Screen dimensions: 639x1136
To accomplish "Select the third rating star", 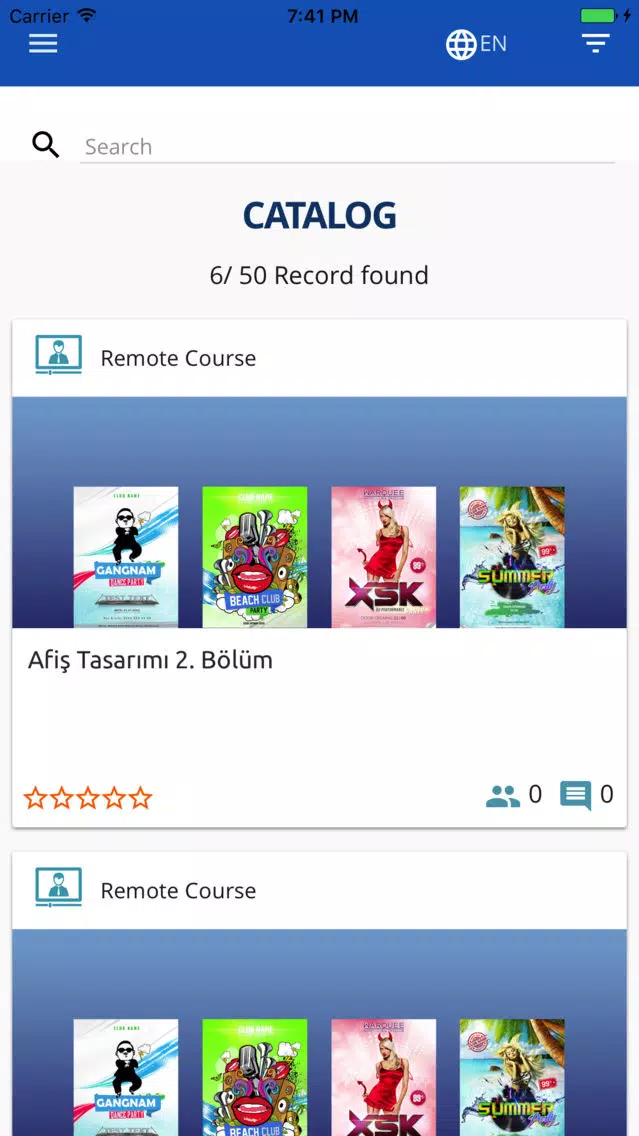I will 88,798.
